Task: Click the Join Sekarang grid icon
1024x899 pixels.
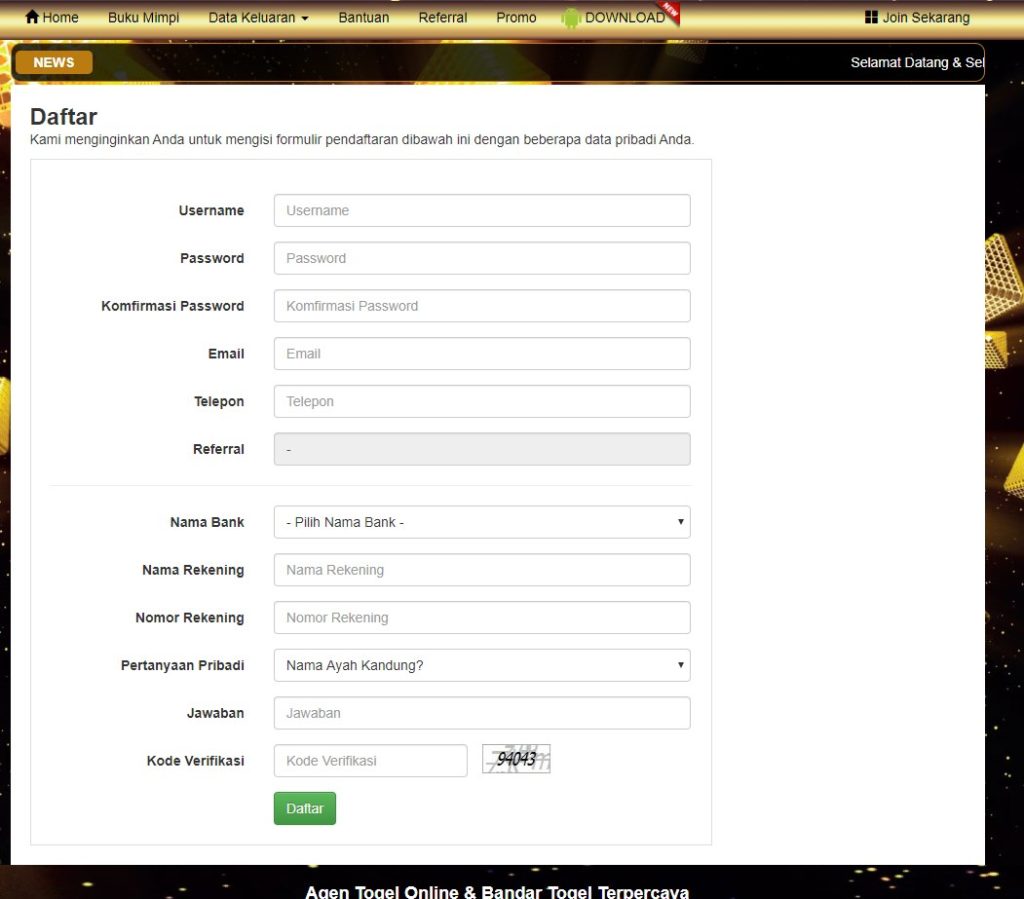Action: (871, 18)
